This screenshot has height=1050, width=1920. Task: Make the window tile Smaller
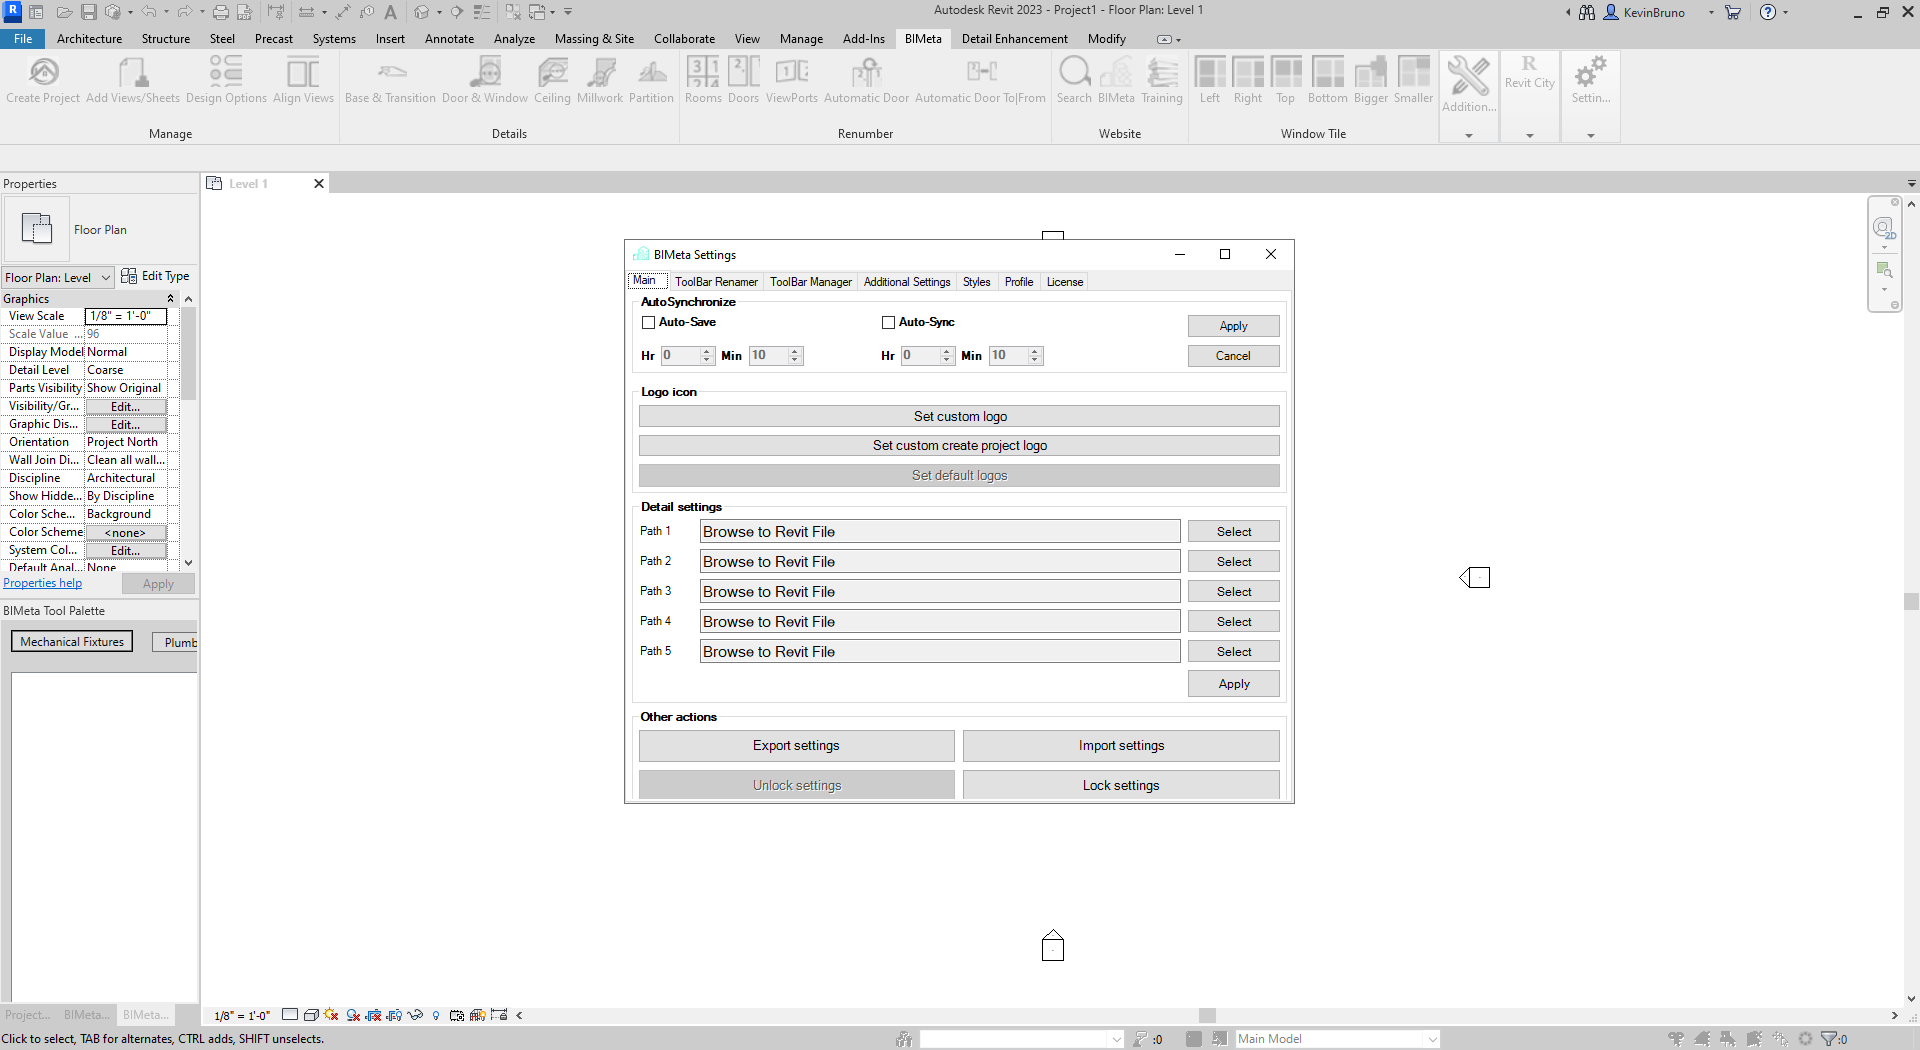(x=1414, y=80)
